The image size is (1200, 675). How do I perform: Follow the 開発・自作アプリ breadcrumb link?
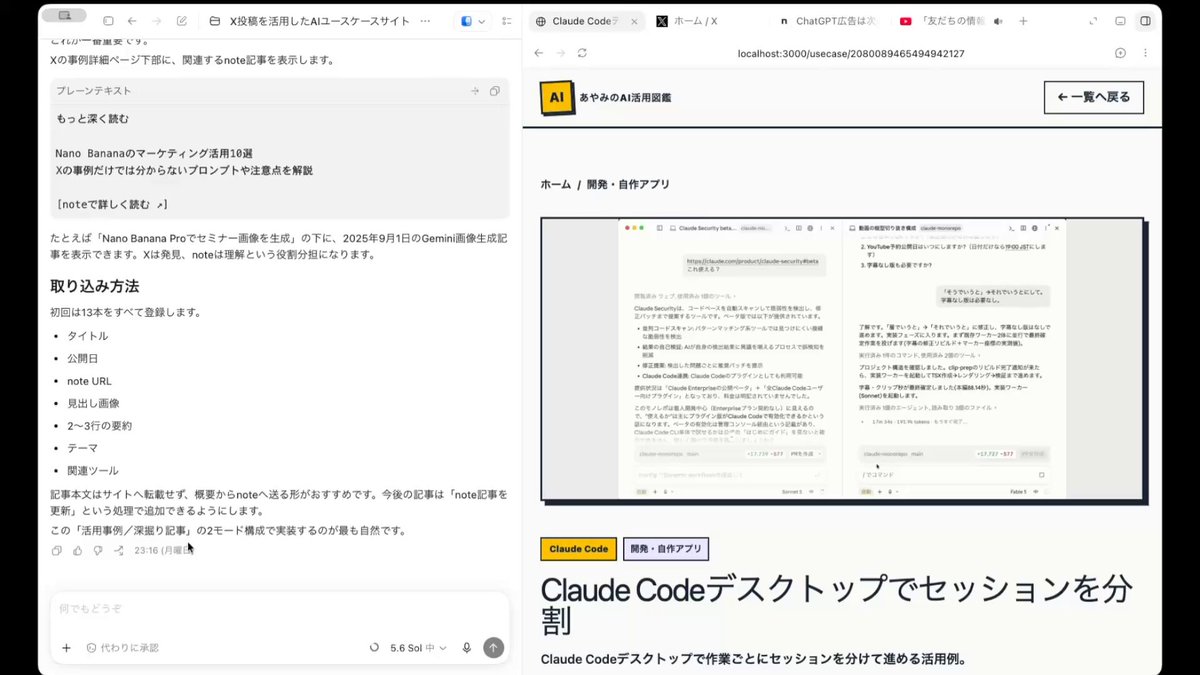tap(628, 184)
